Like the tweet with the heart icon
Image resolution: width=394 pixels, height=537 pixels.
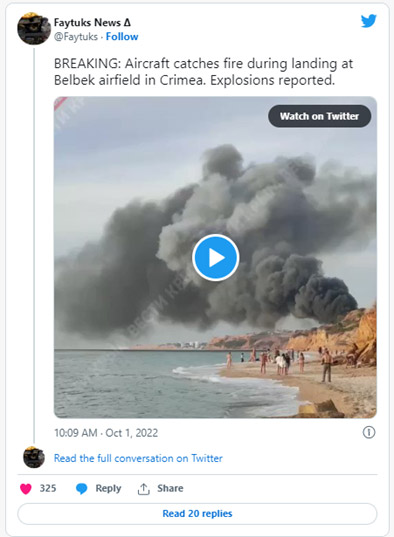26,488
